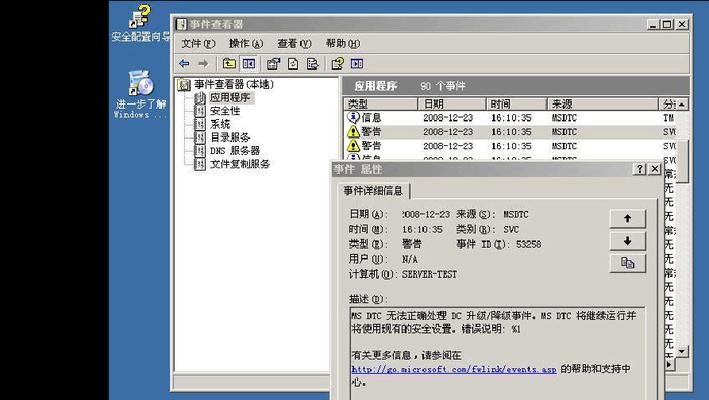The image size is (709, 400).
Task: Click the Help toolbar icon
Action: point(337,64)
